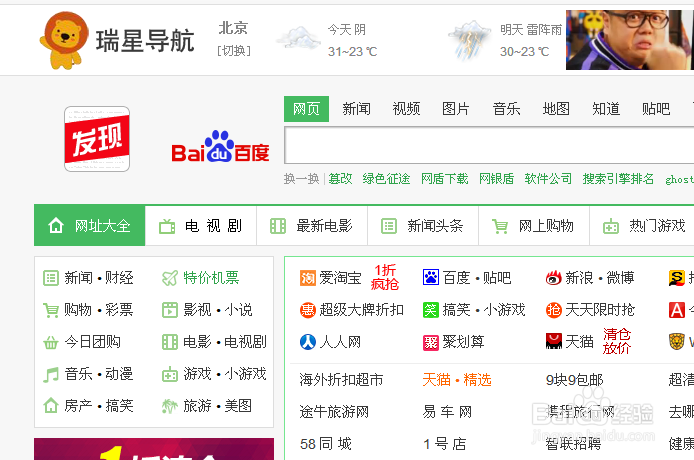
Task: Click in the Baidu search input box
Action: [x=489, y=145]
